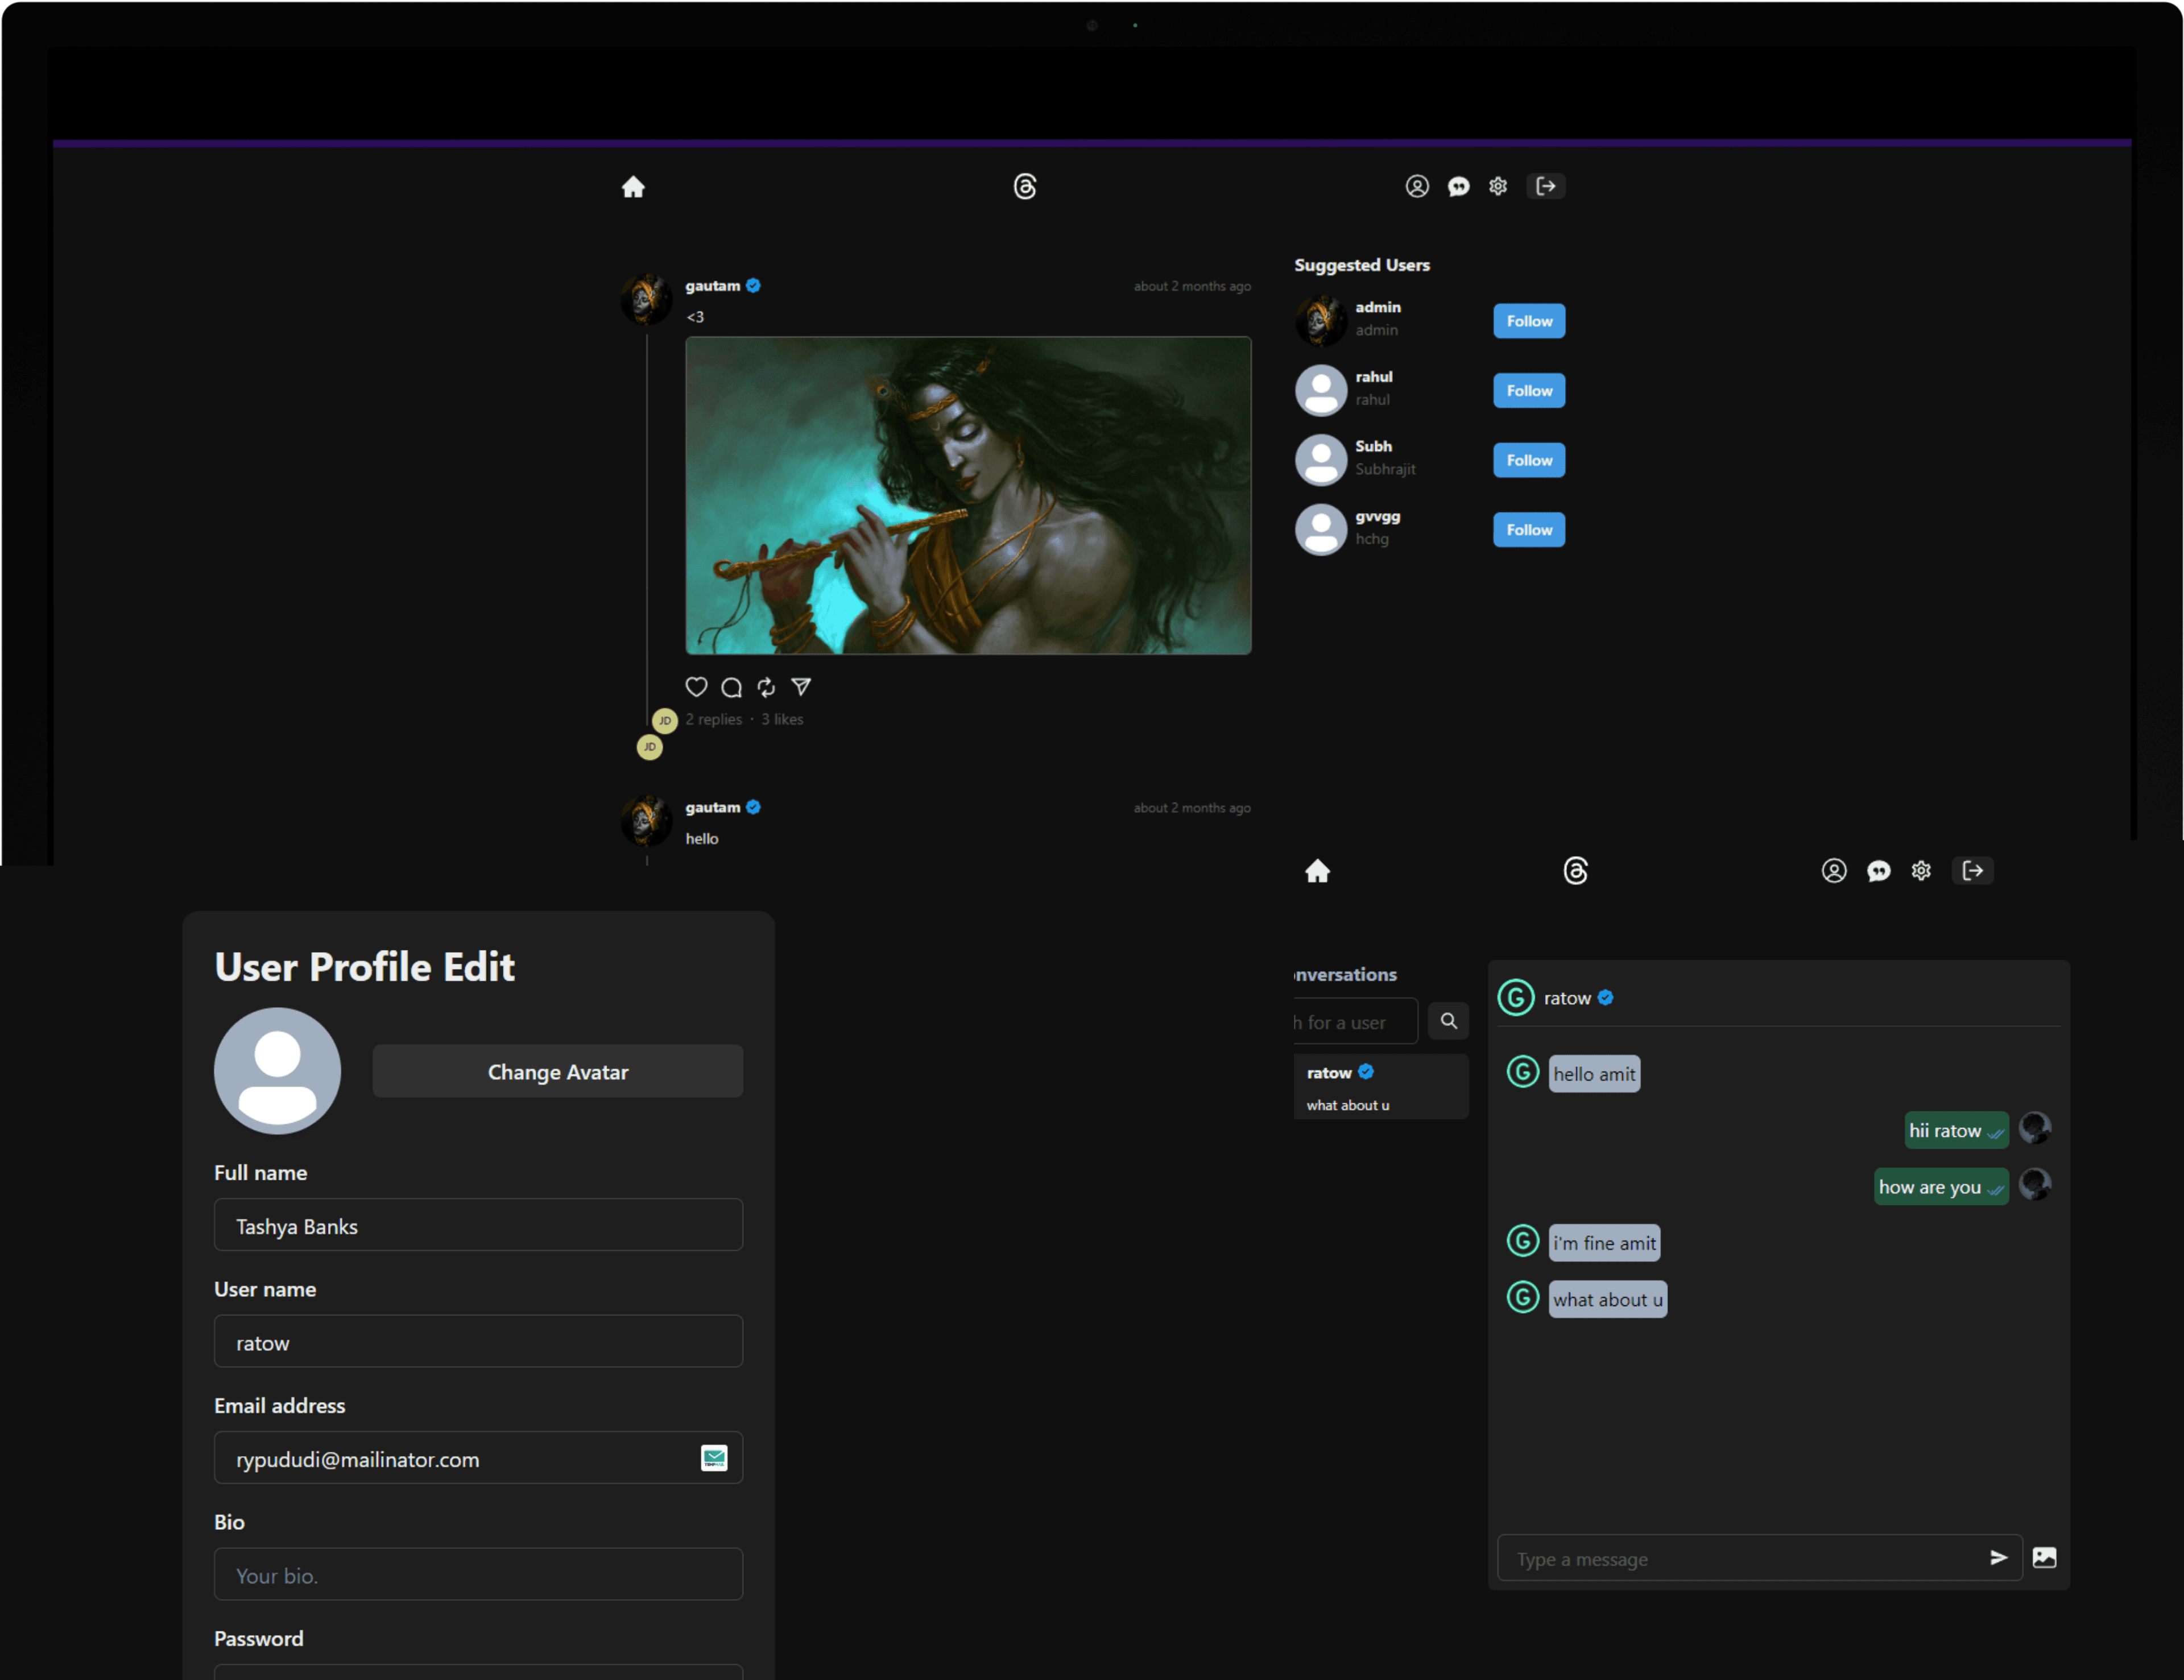The height and width of the screenshot is (1680, 2184).
Task: Click the home icon in top navbar
Action: 633,187
